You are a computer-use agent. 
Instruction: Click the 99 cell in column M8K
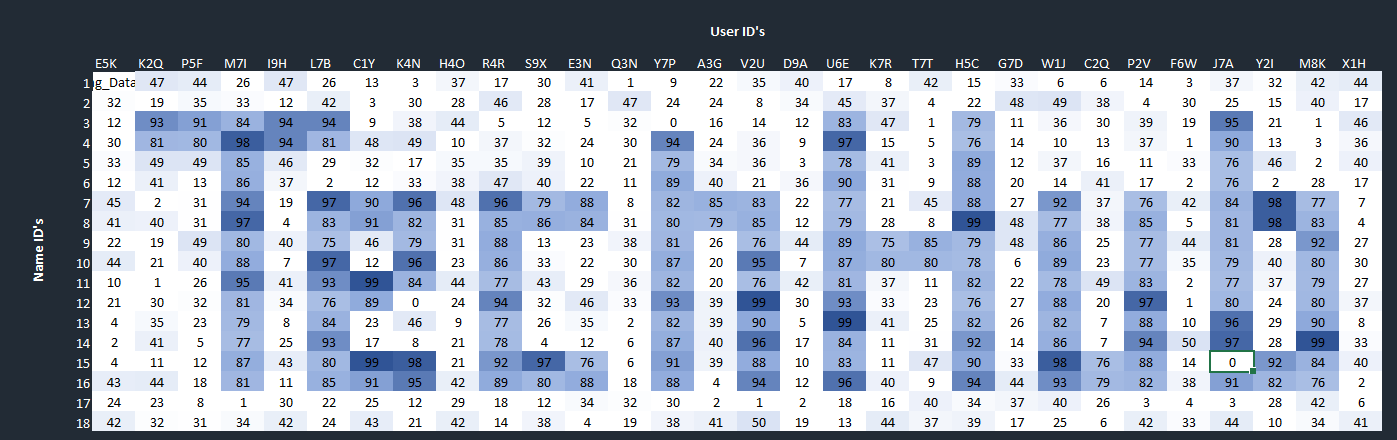(1312, 342)
